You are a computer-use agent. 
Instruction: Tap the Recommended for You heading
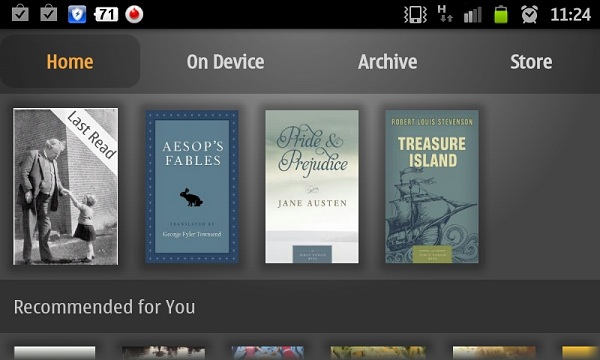click(104, 307)
